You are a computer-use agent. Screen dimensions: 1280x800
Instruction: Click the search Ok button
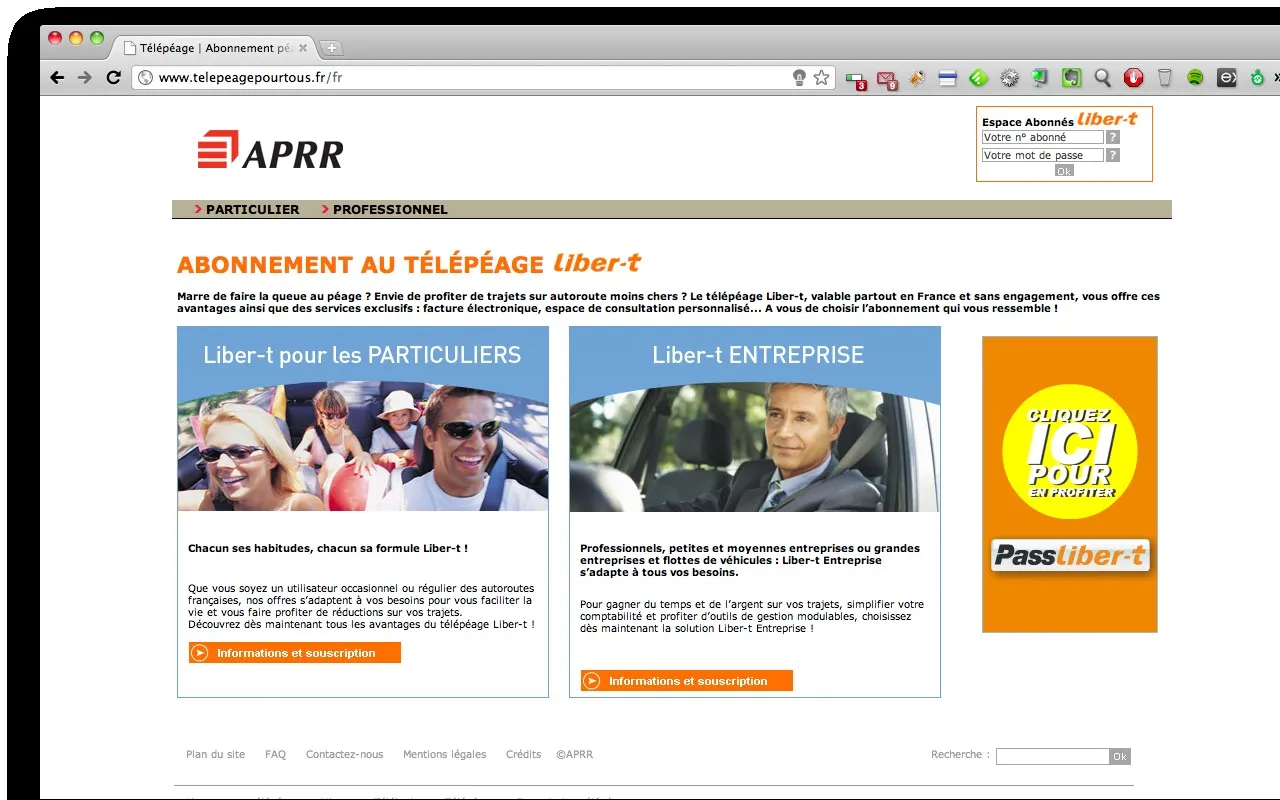click(x=1120, y=757)
